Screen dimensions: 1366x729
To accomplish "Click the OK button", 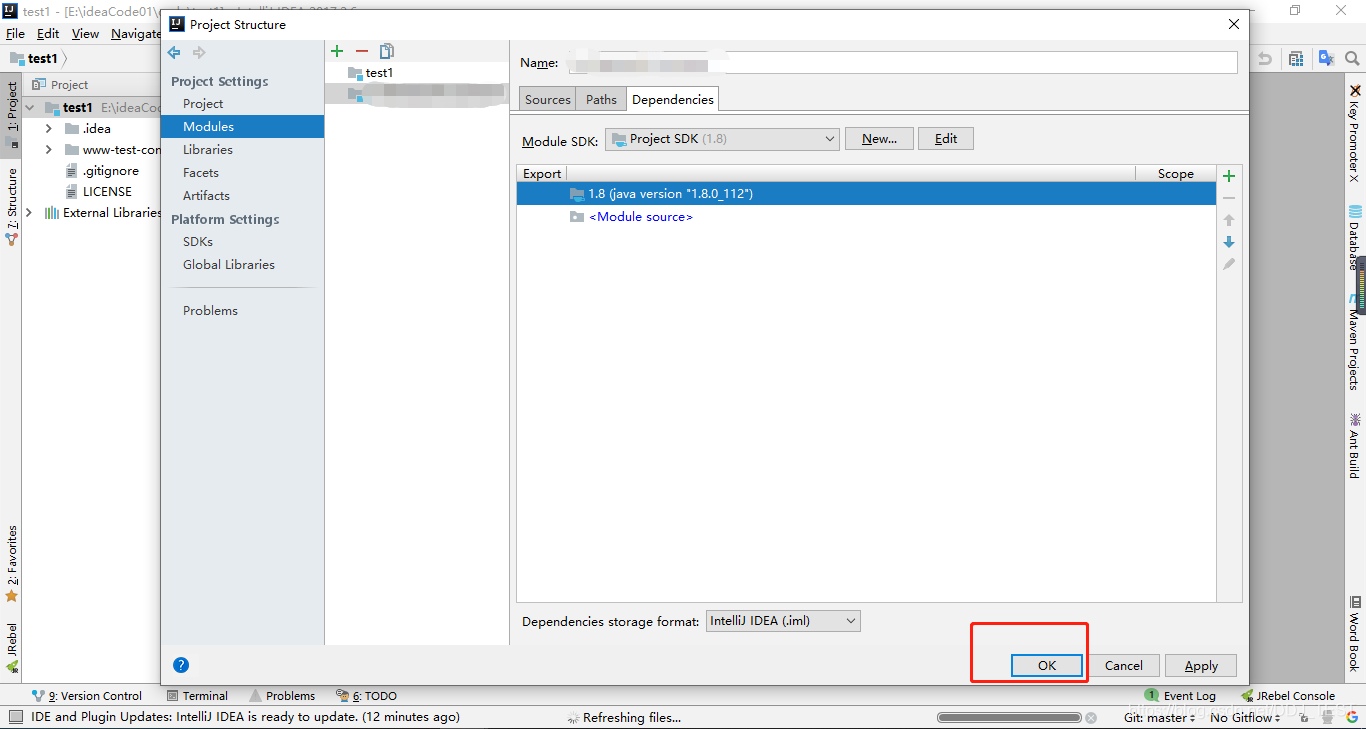I will [x=1047, y=666].
